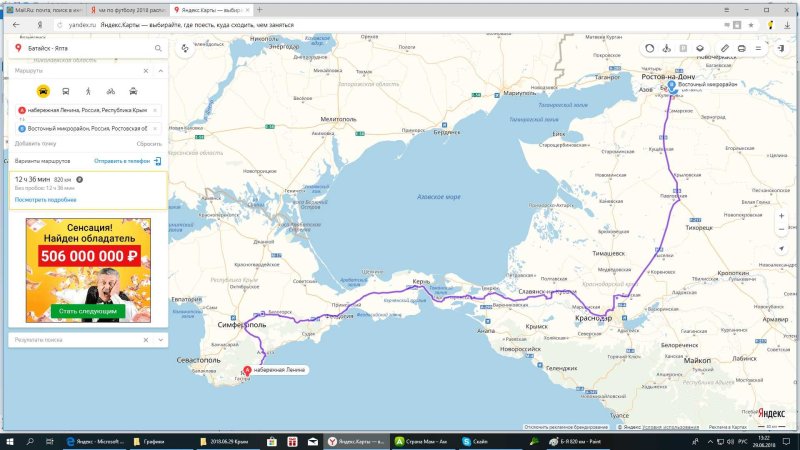
Task: Activate the ruler distance tool
Action: tap(724, 48)
